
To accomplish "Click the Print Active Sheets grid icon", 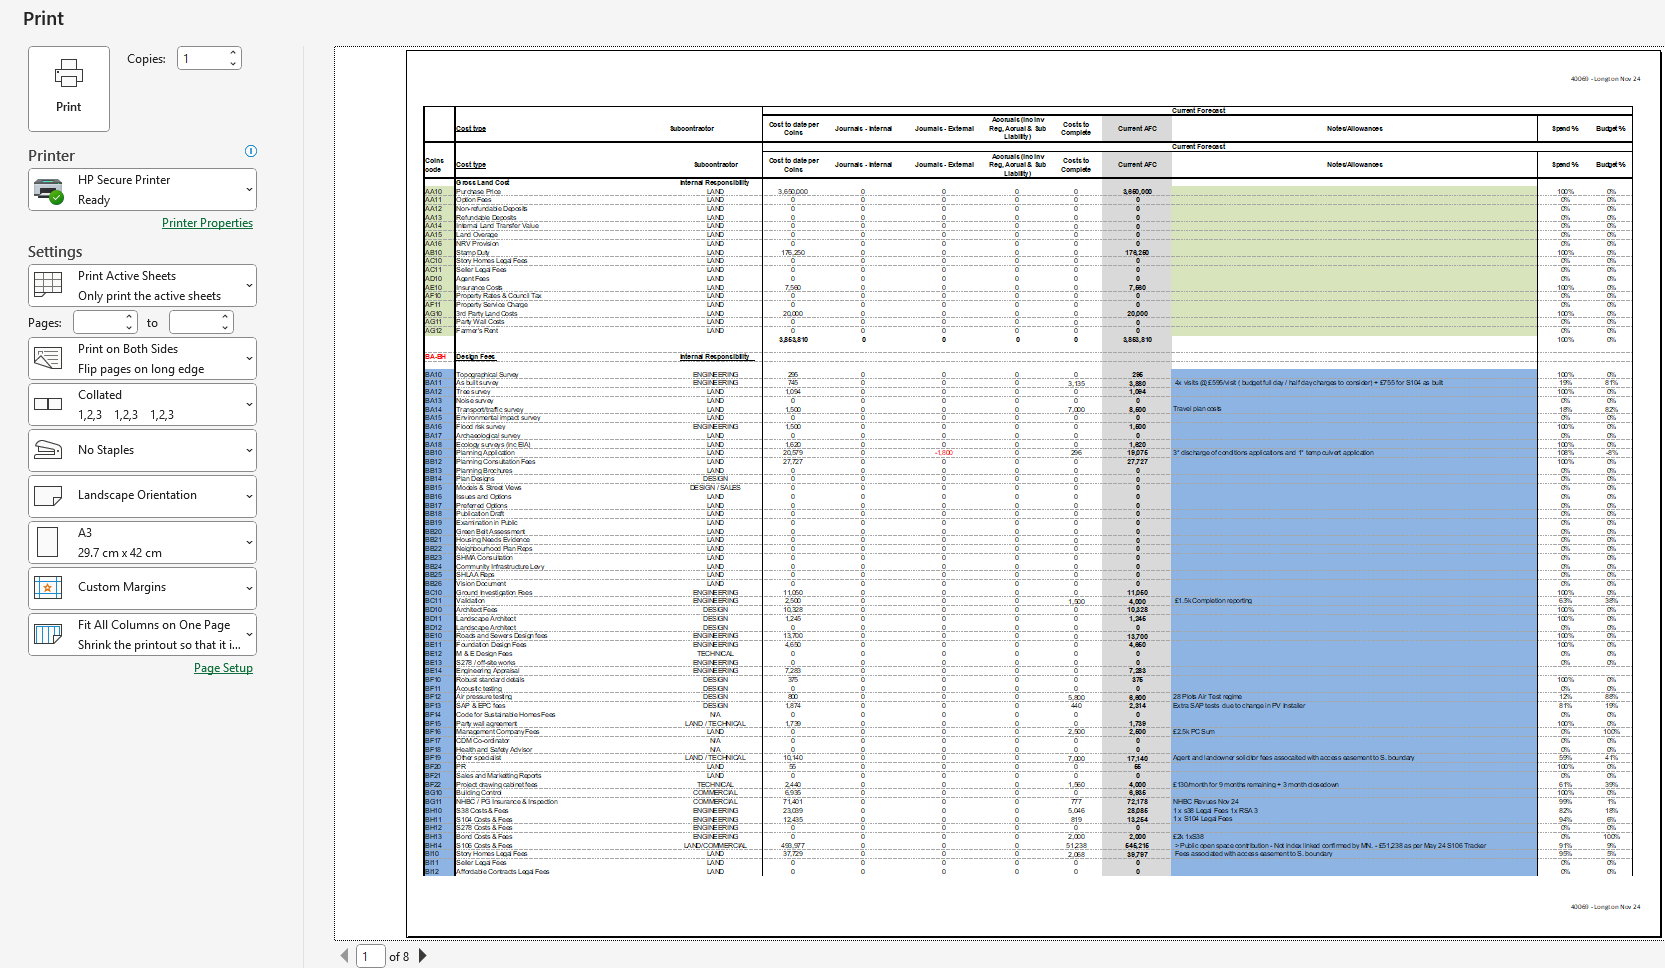I will click(48, 285).
